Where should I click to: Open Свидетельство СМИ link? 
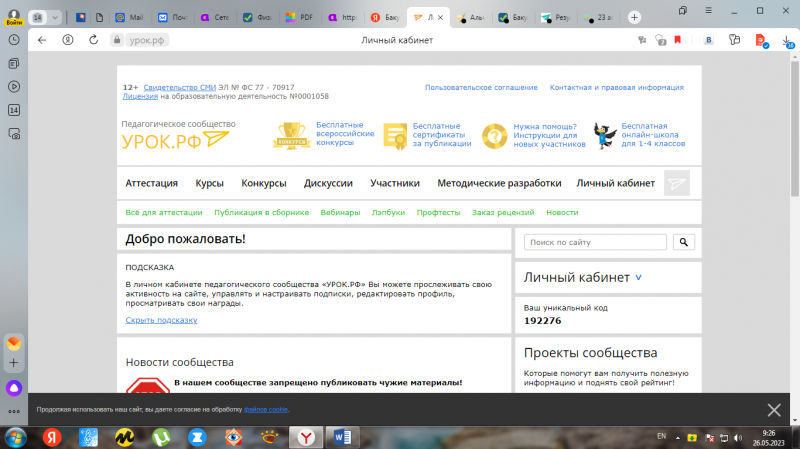(x=180, y=87)
